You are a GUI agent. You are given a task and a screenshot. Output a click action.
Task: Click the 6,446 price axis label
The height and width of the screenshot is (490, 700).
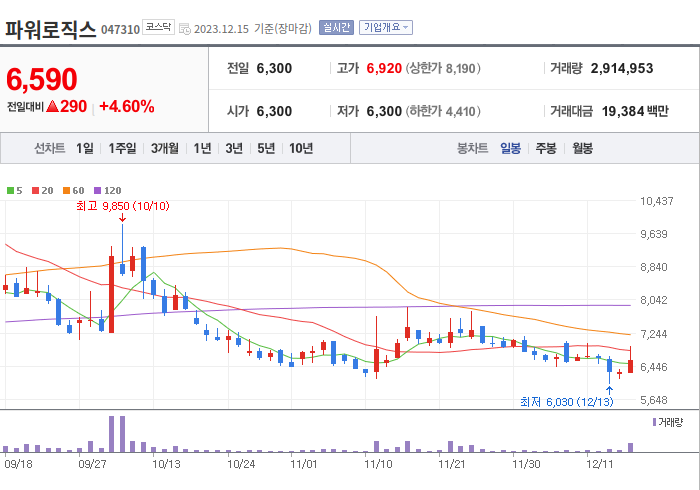pyautogui.click(x=654, y=367)
